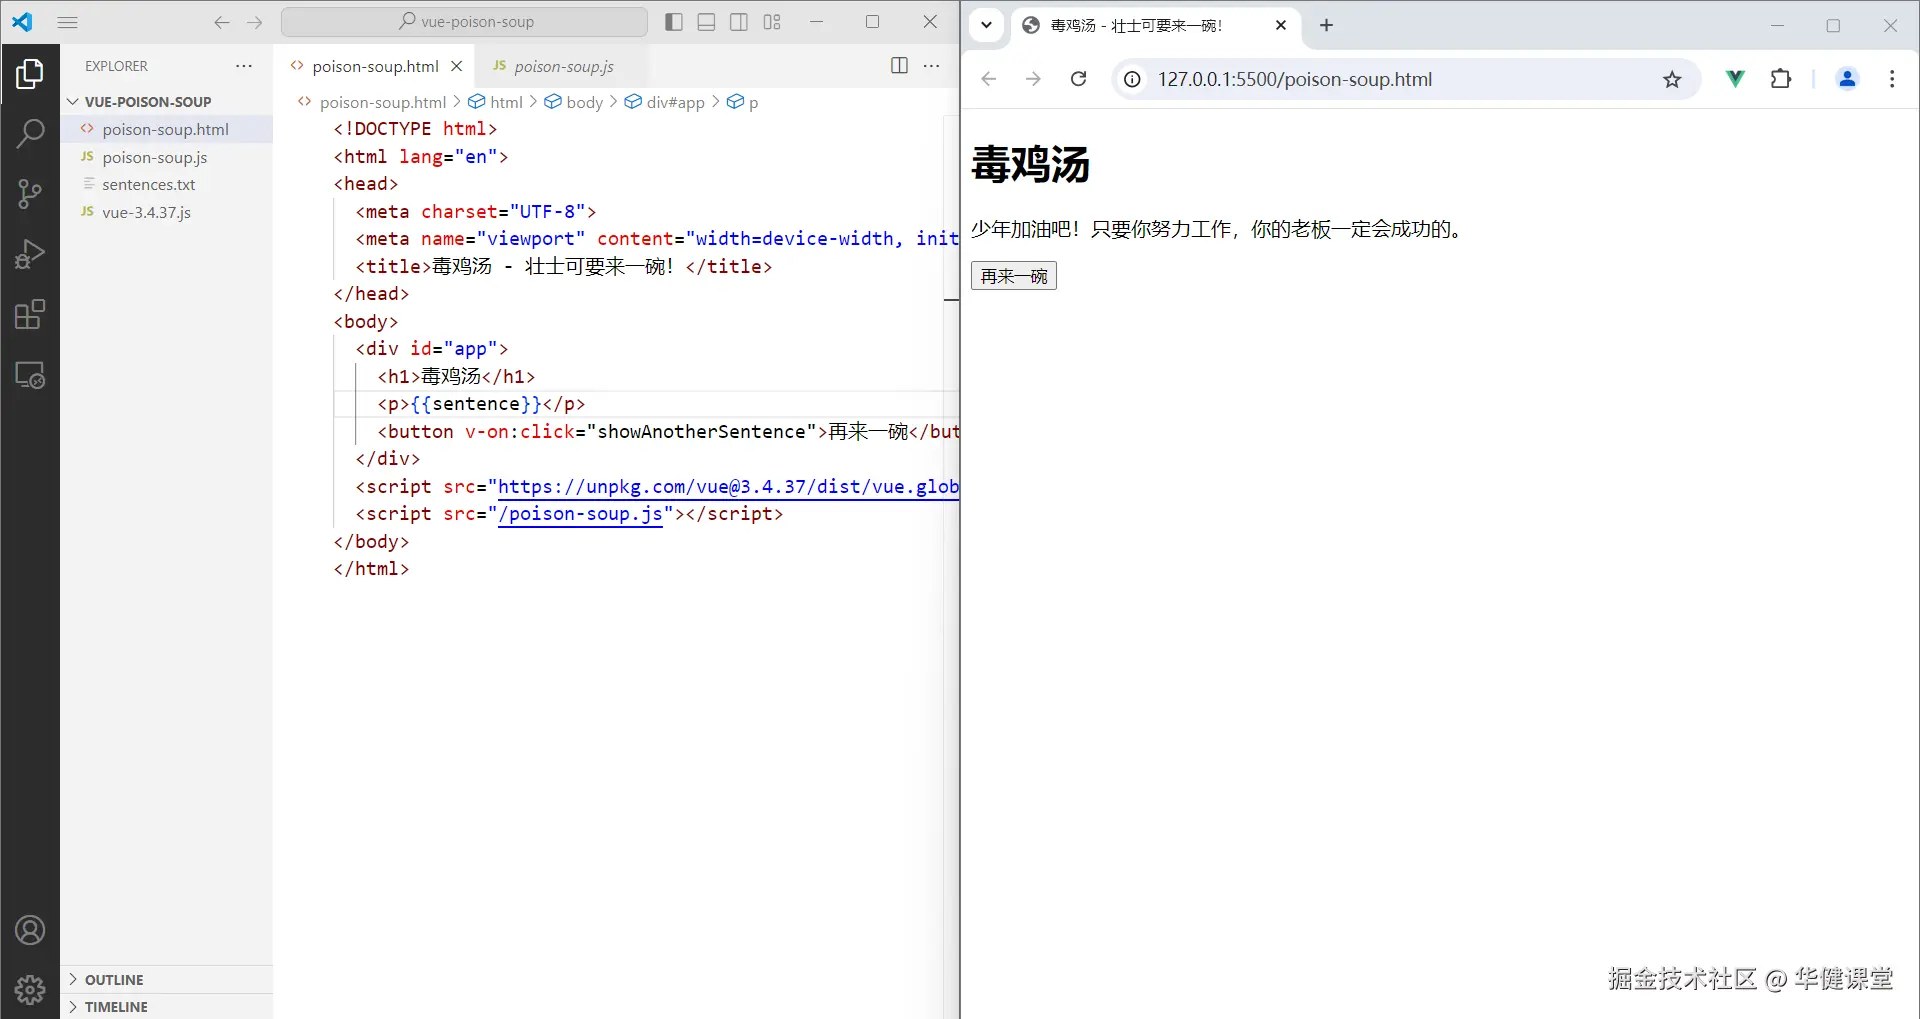Click the showAnotherSentence handler text in the code

pos(701,432)
